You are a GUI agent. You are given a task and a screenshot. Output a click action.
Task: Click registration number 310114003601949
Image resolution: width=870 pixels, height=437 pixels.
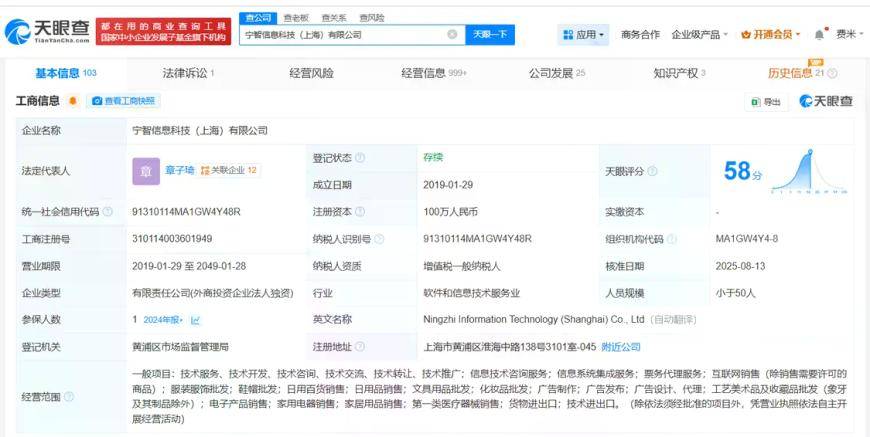click(172, 239)
